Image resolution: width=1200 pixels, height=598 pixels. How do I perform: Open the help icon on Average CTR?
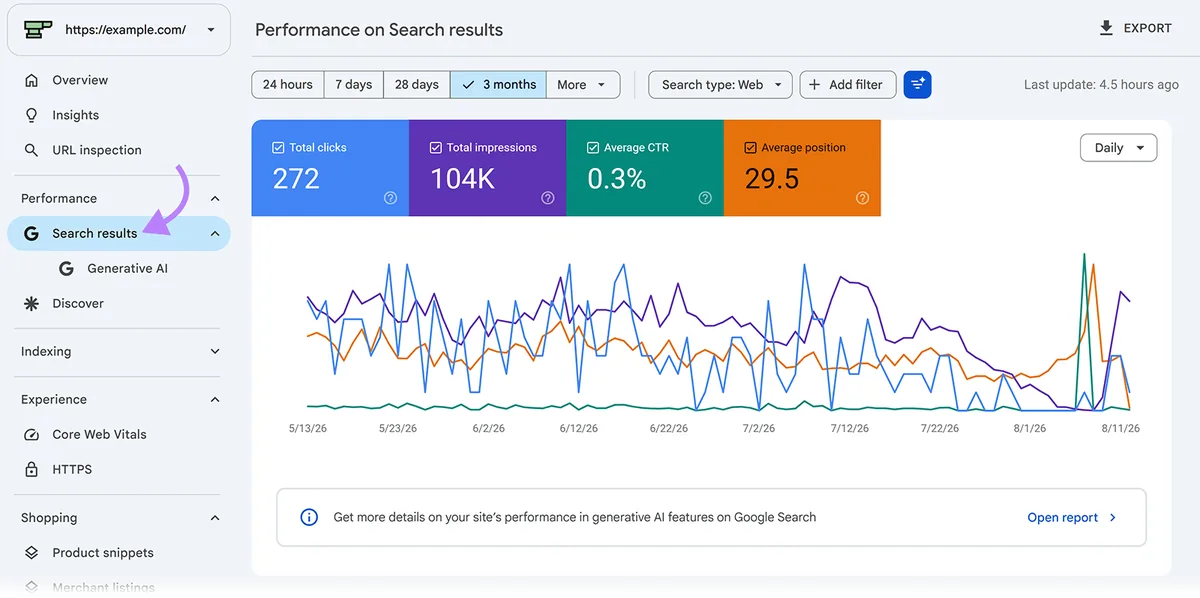(705, 198)
